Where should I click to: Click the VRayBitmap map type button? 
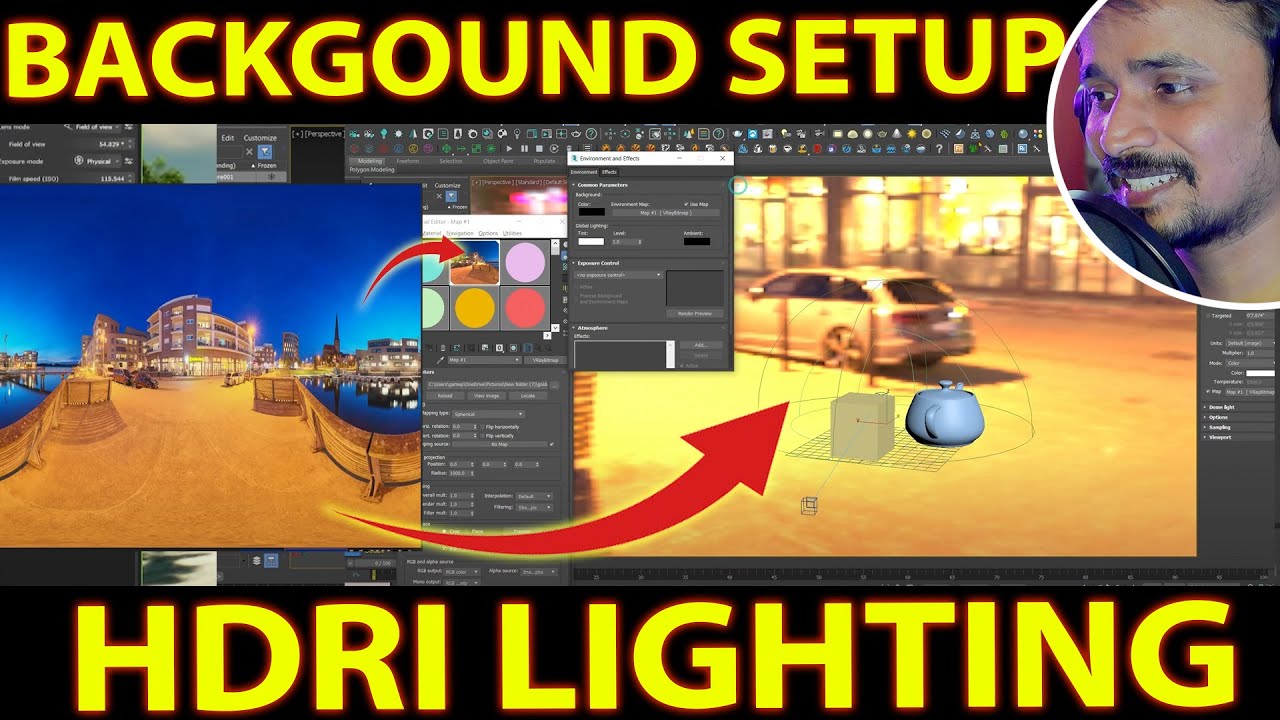545,360
